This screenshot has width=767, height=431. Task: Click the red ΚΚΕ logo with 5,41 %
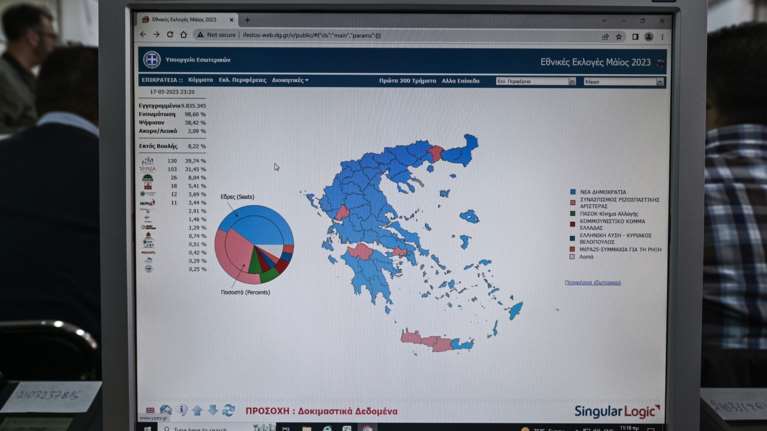148,186
